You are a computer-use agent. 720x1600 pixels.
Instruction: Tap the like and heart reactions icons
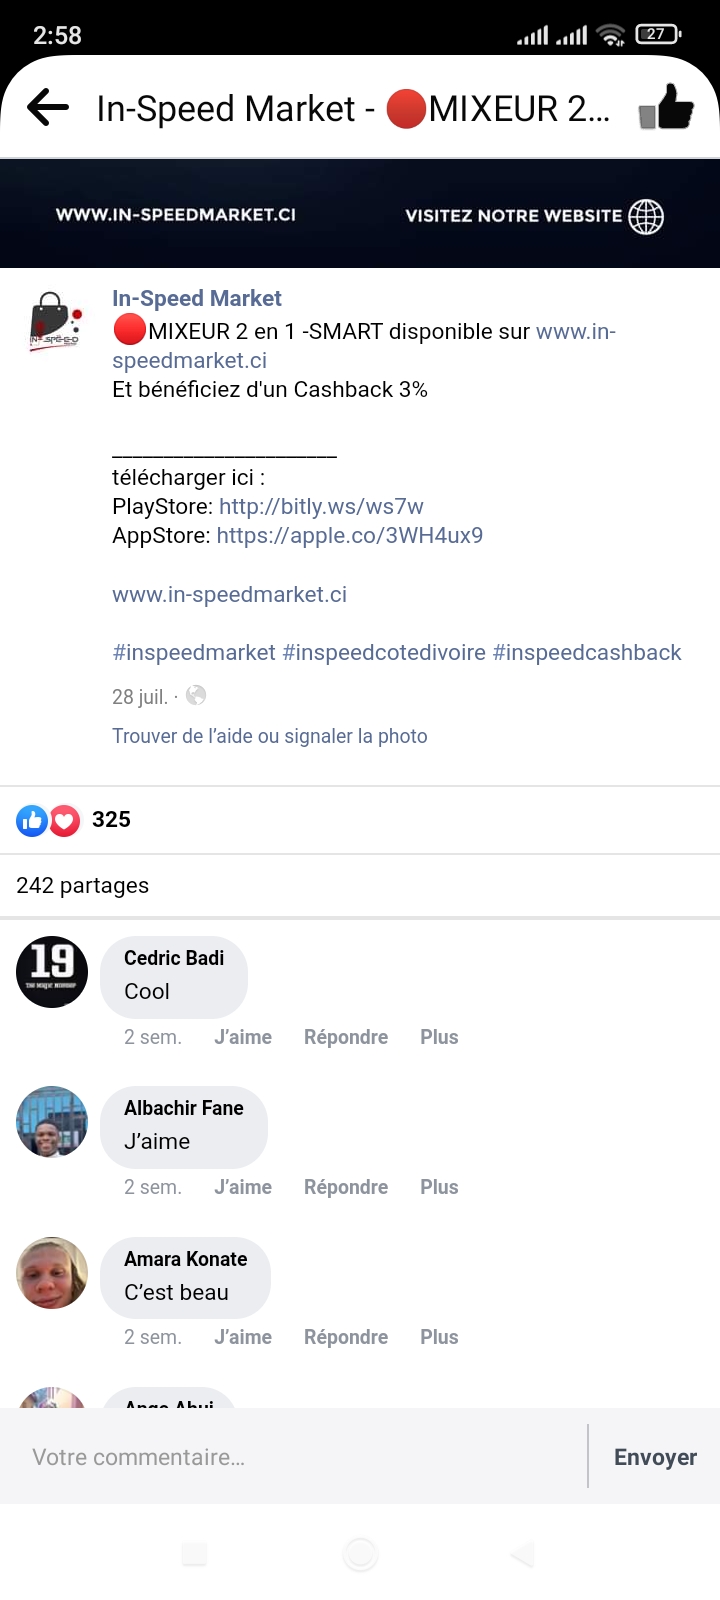48,821
